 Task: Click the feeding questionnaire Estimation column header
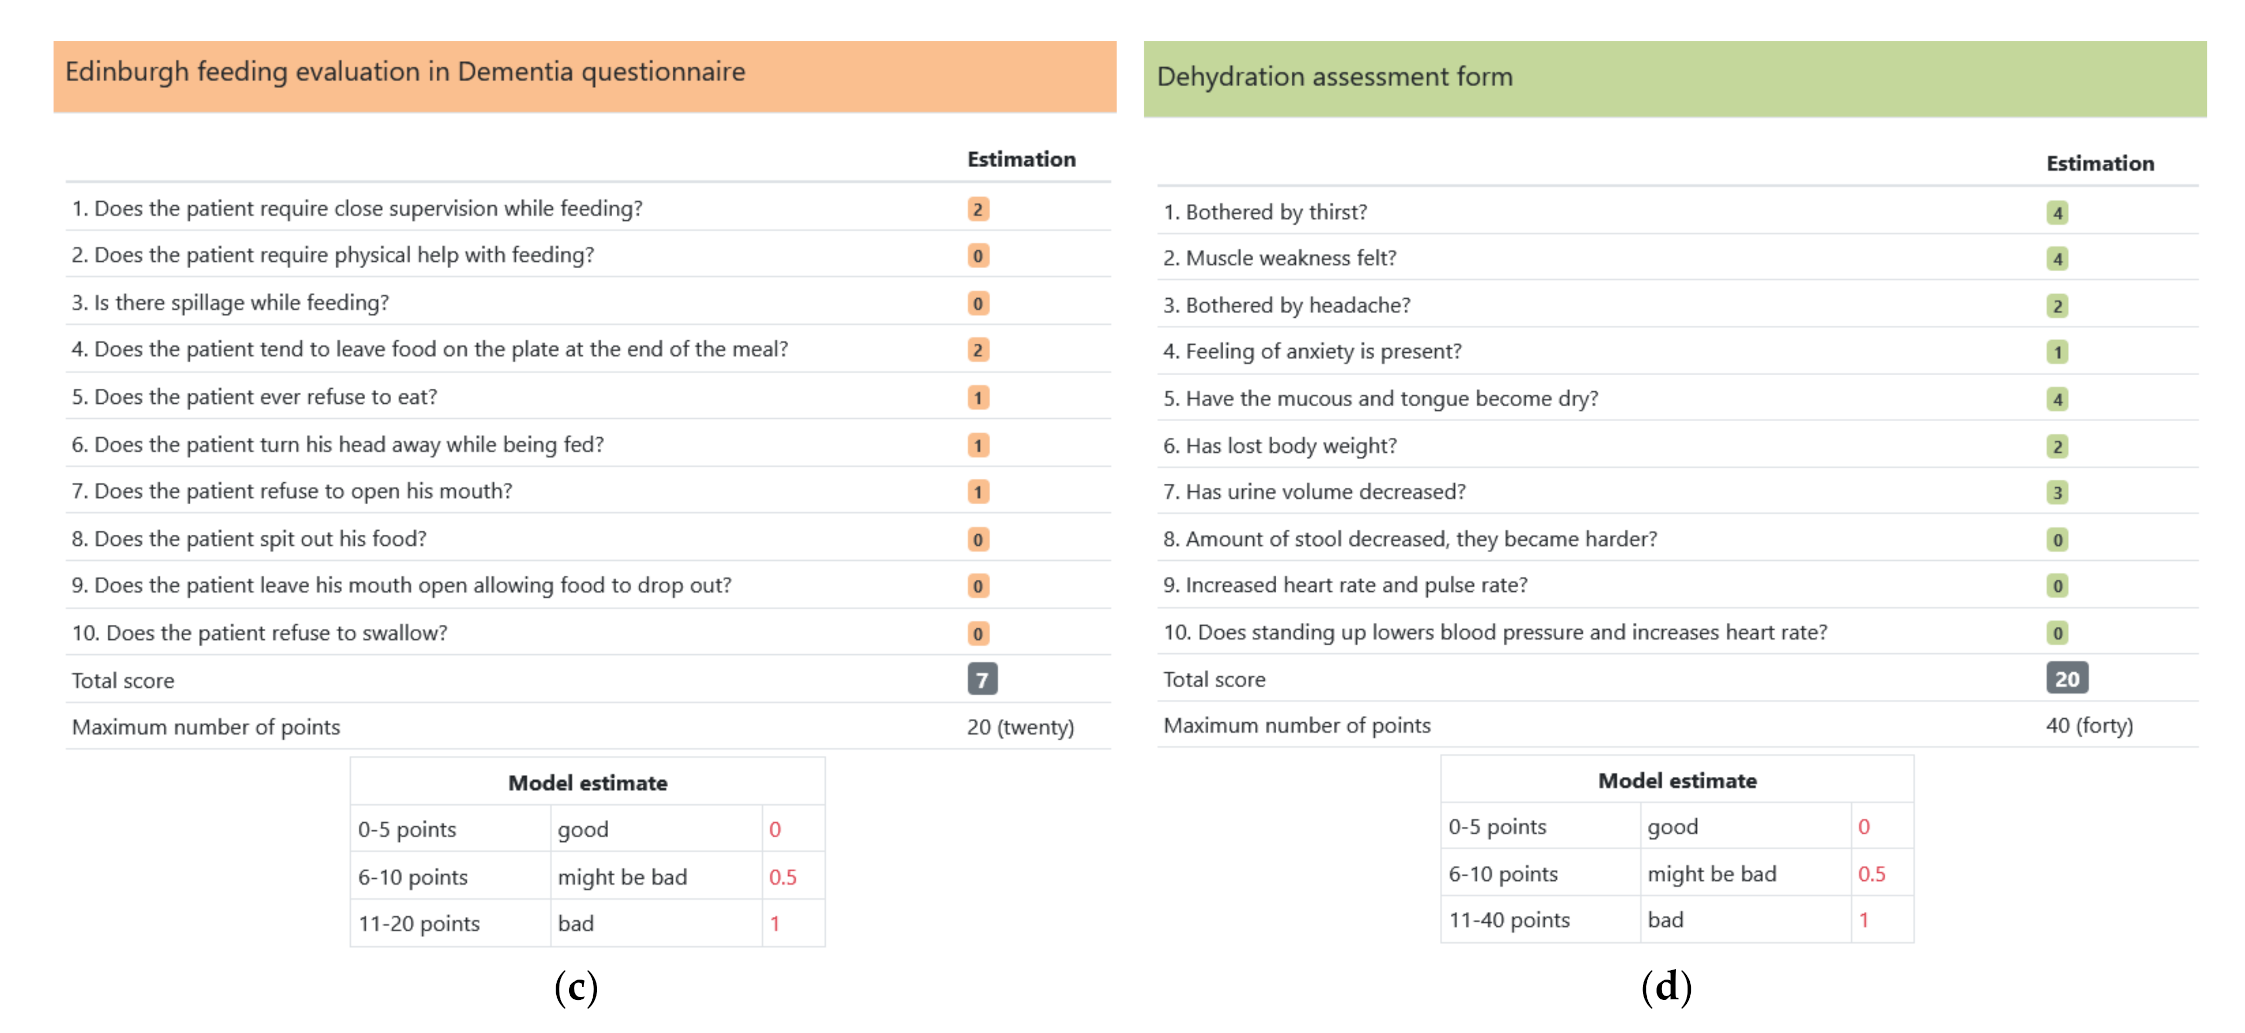[x=1021, y=160]
